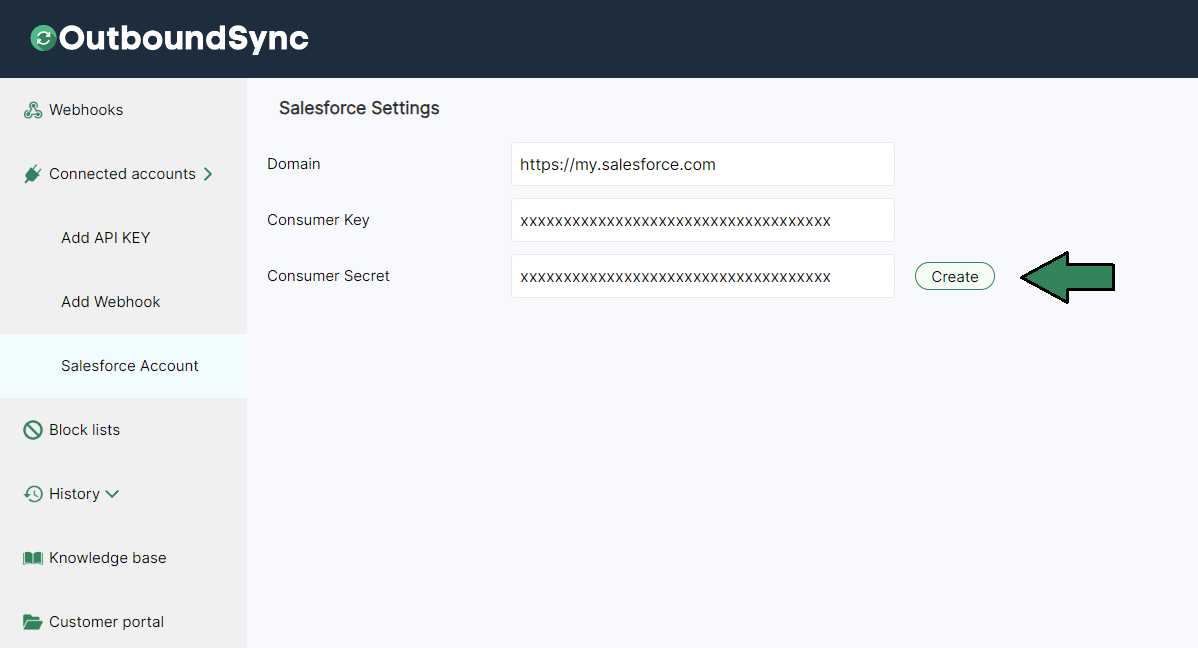The height and width of the screenshot is (648, 1198).
Task: Select the Connected accounts plug icon
Action: coord(33,173)
